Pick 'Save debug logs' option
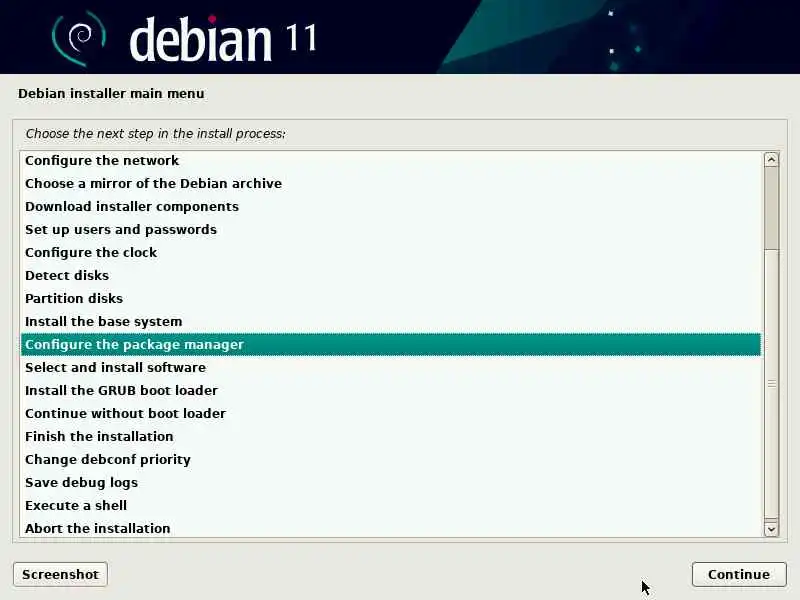Image resolution: width=800 pixels, height=600 pixels. click(x=391, y=482)
